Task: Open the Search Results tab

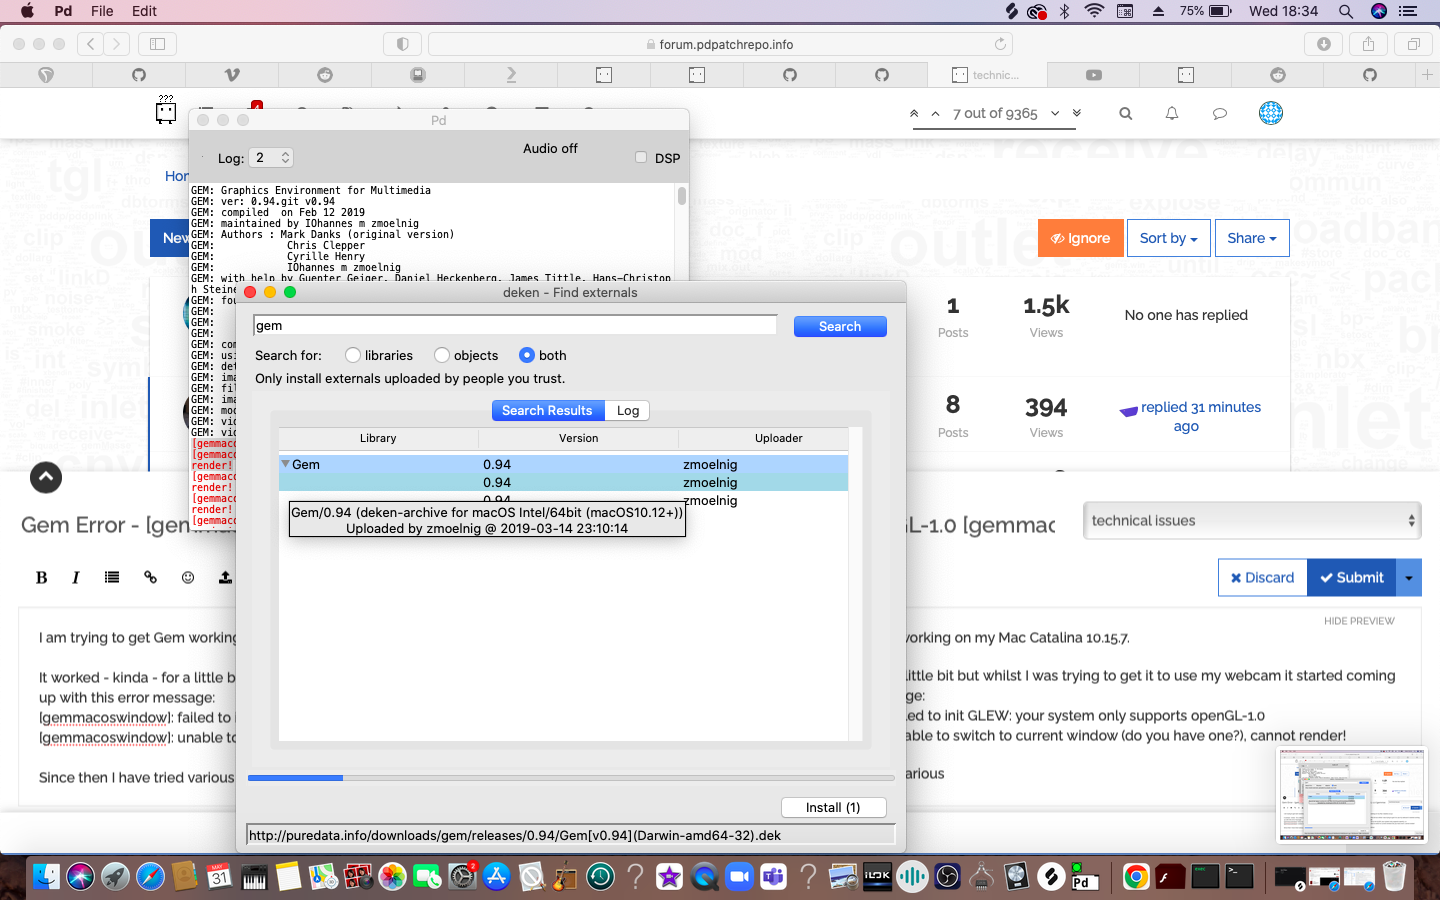Action: [547, 411]
